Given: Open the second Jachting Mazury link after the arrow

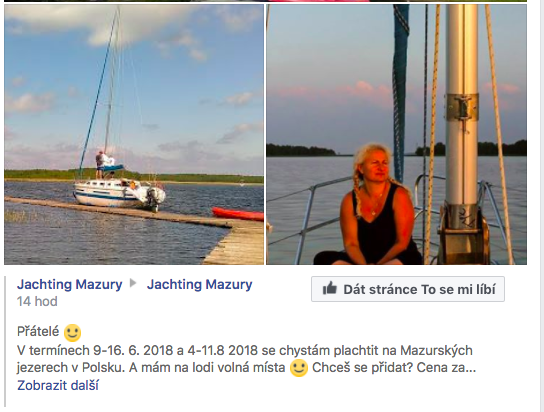Looking at the screenshot, I should 199,284.
